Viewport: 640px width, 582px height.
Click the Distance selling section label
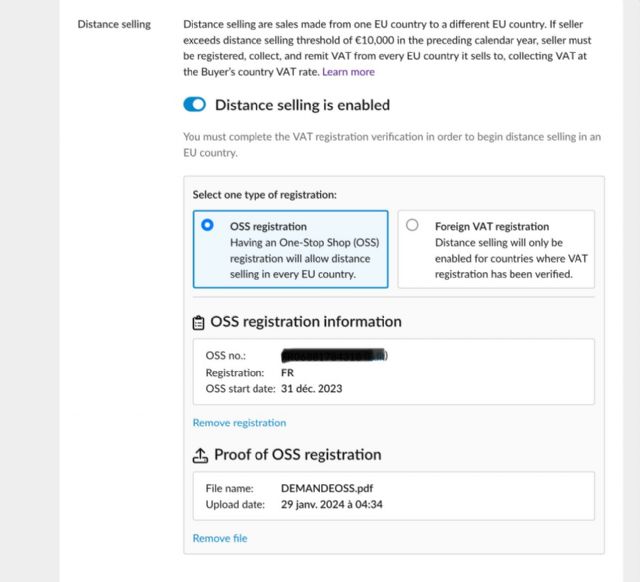coord(114,24)
